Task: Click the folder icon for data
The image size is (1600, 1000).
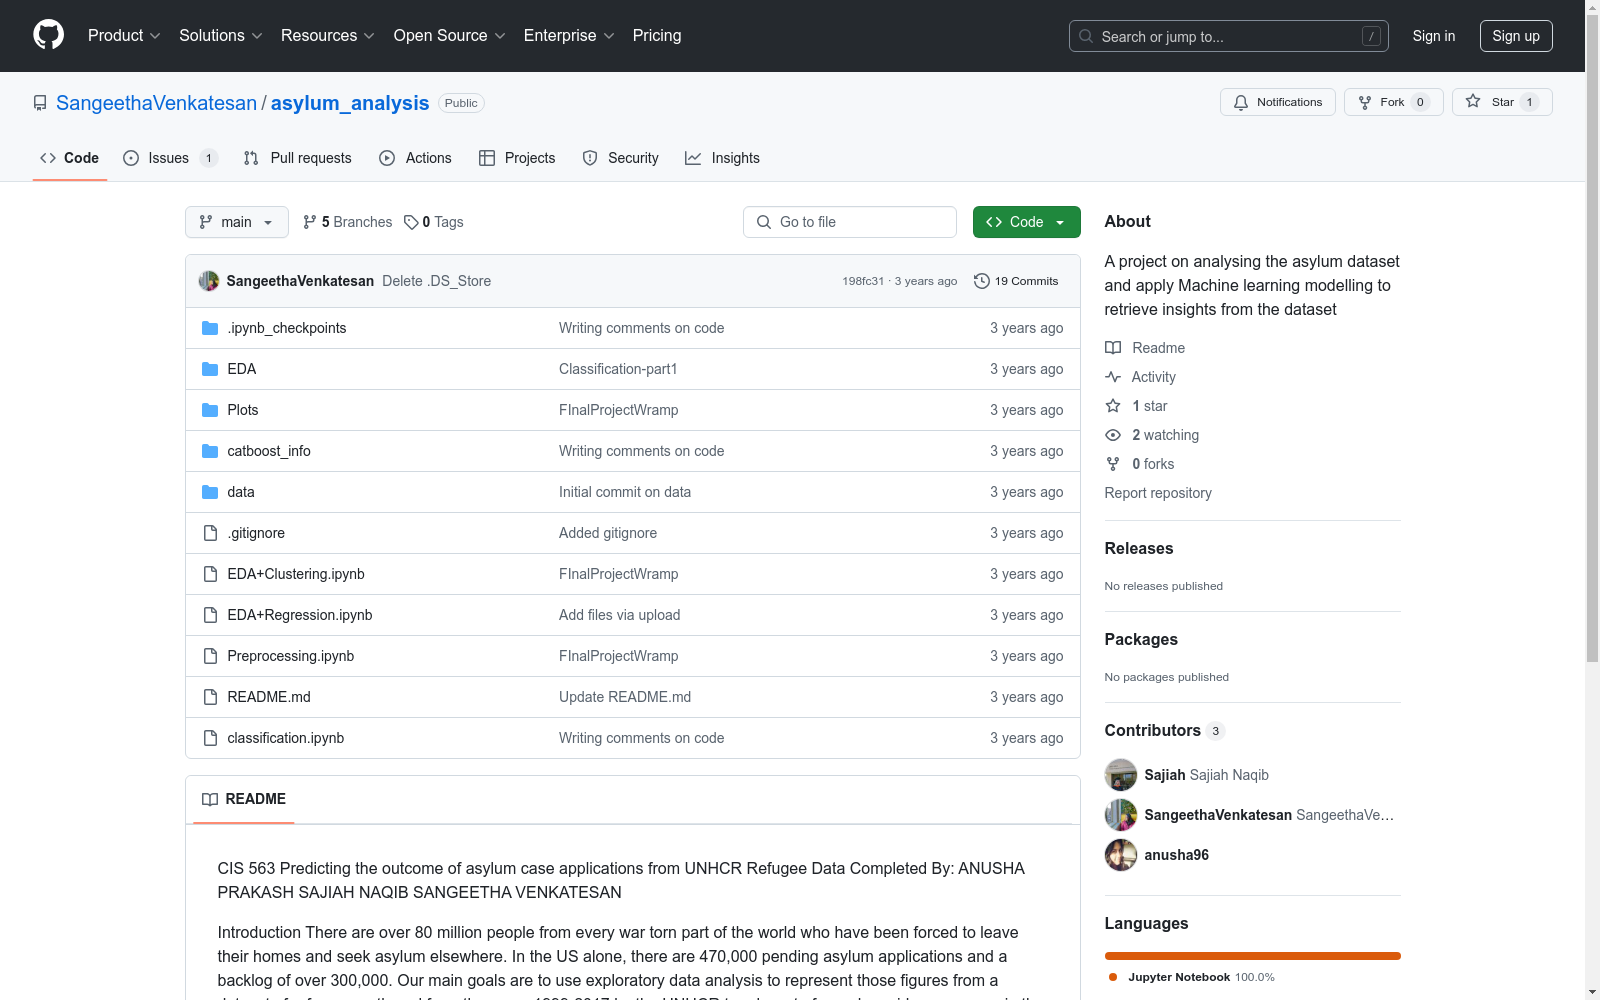Action: pos(210,492)
